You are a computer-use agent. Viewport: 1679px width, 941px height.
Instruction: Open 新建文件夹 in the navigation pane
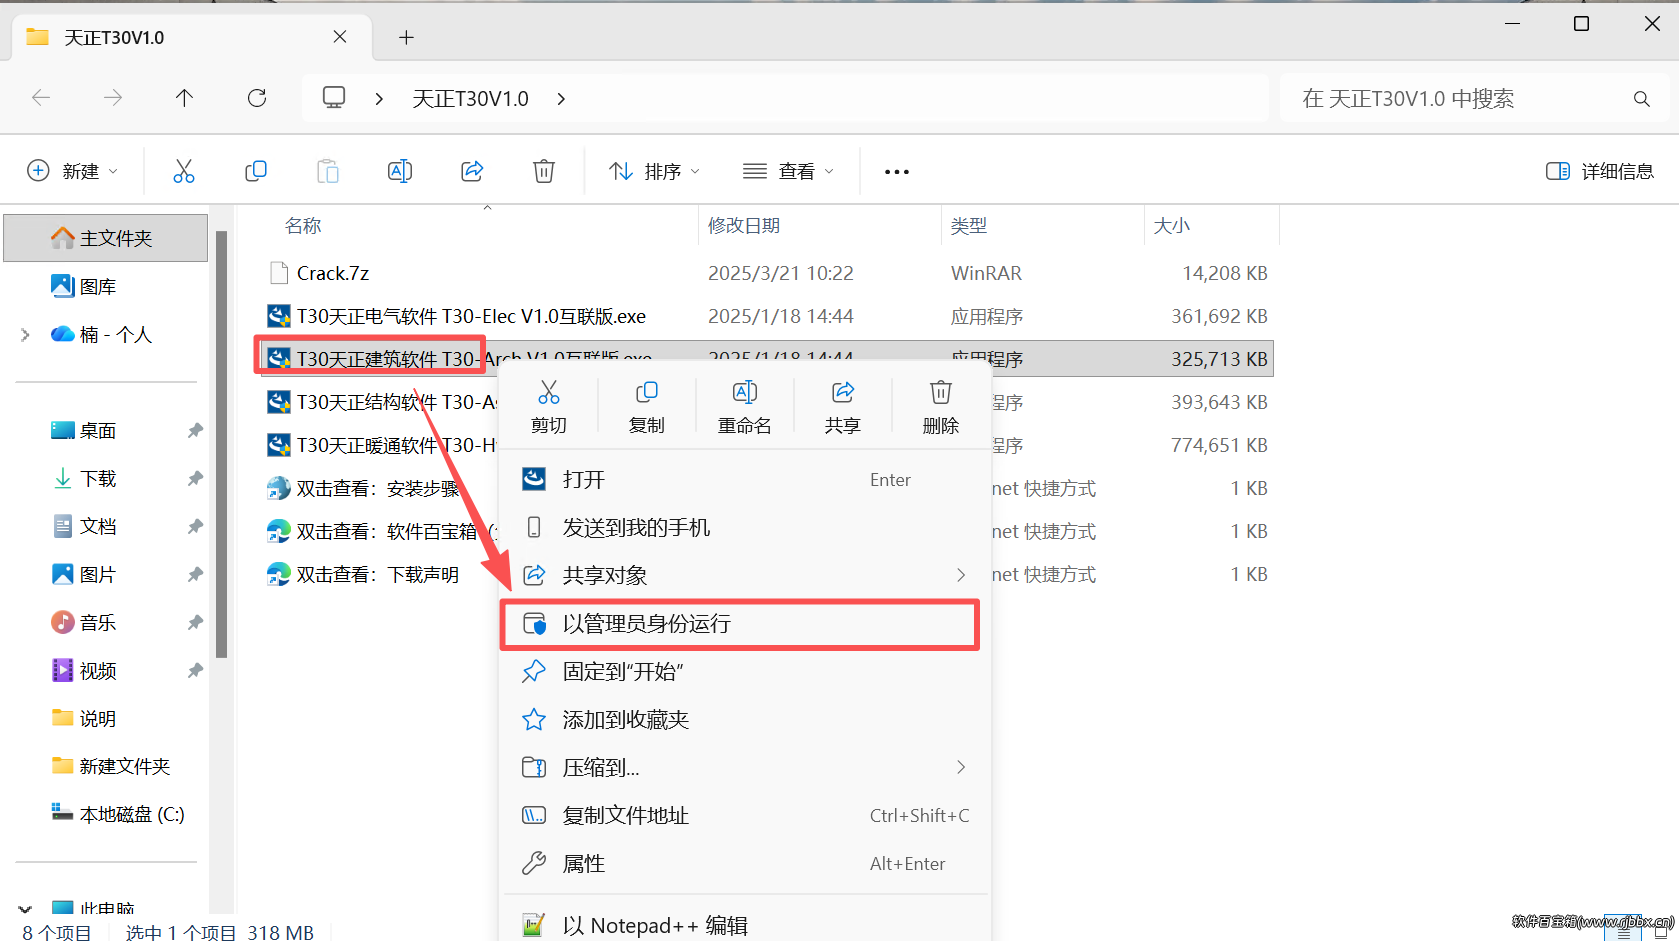click(x=110, y=767)
